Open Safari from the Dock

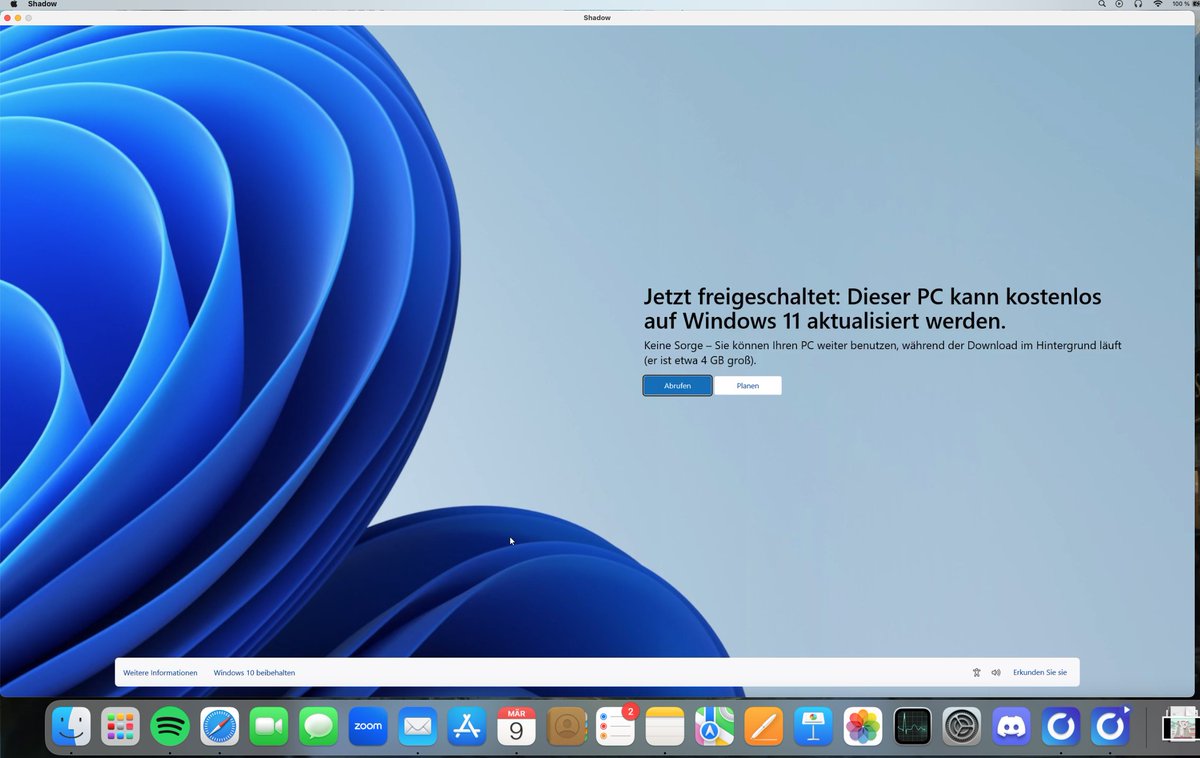220,726
